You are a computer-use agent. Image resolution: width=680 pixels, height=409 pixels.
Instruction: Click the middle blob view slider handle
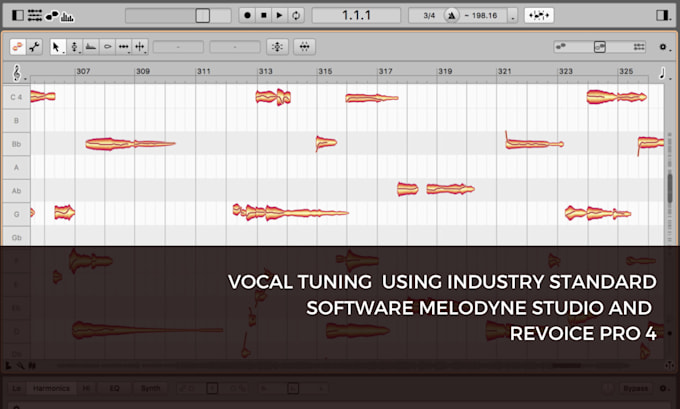(x=600, y=46)
